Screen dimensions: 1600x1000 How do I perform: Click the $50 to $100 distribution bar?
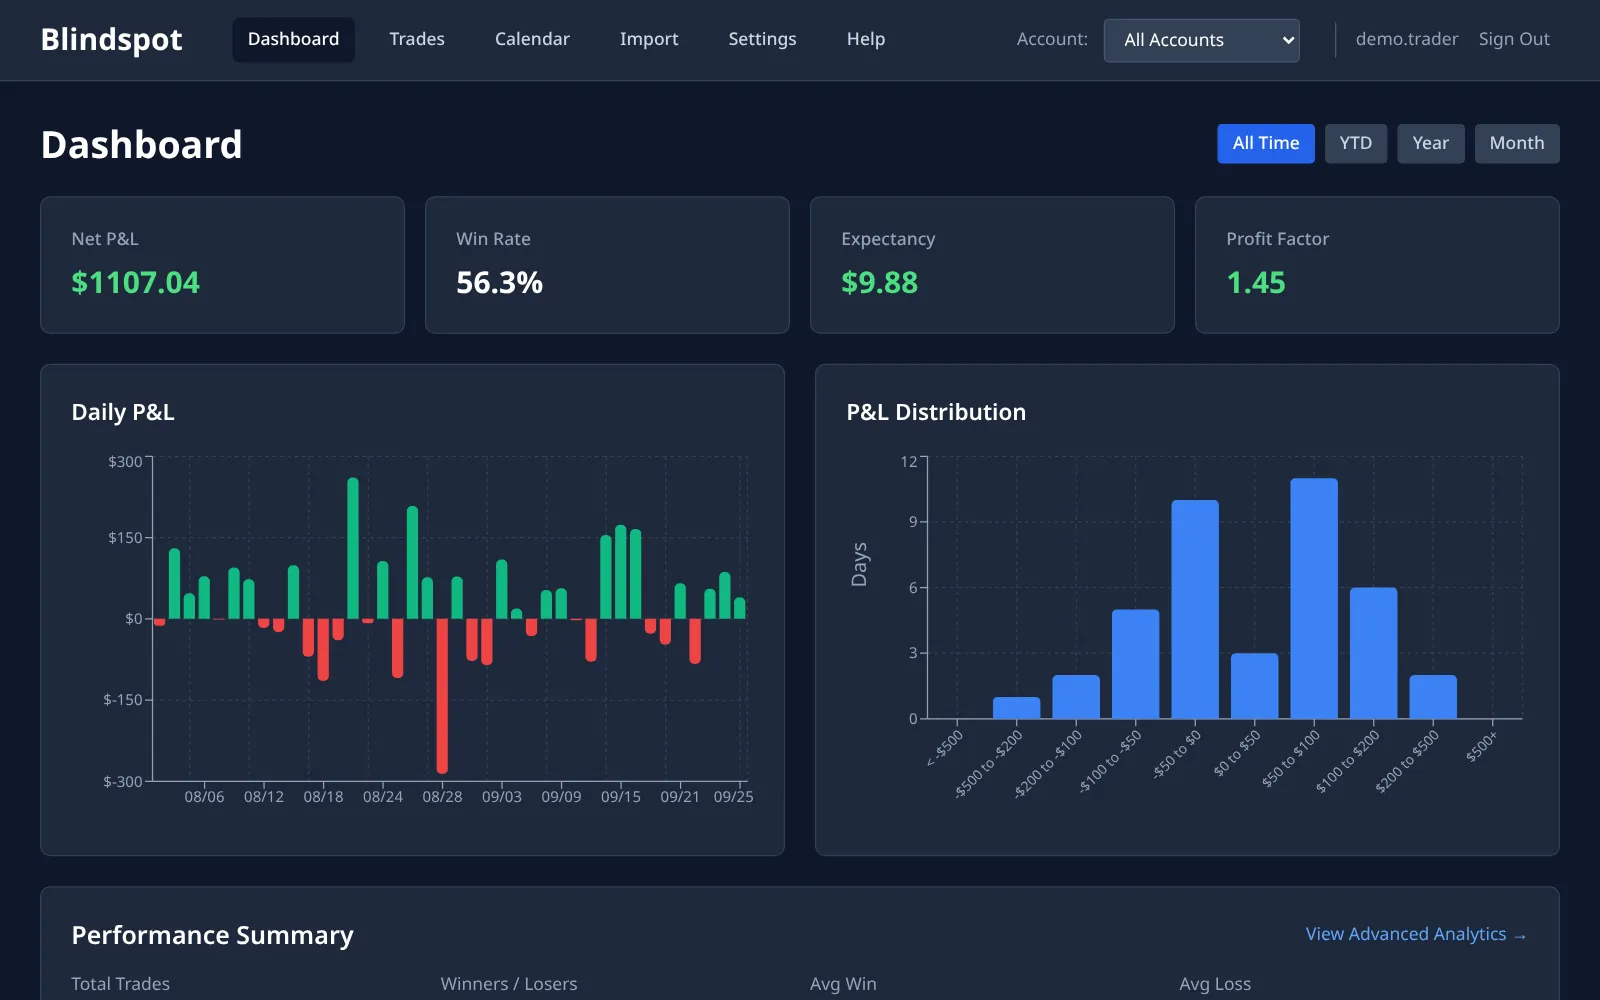[1314, 598]
